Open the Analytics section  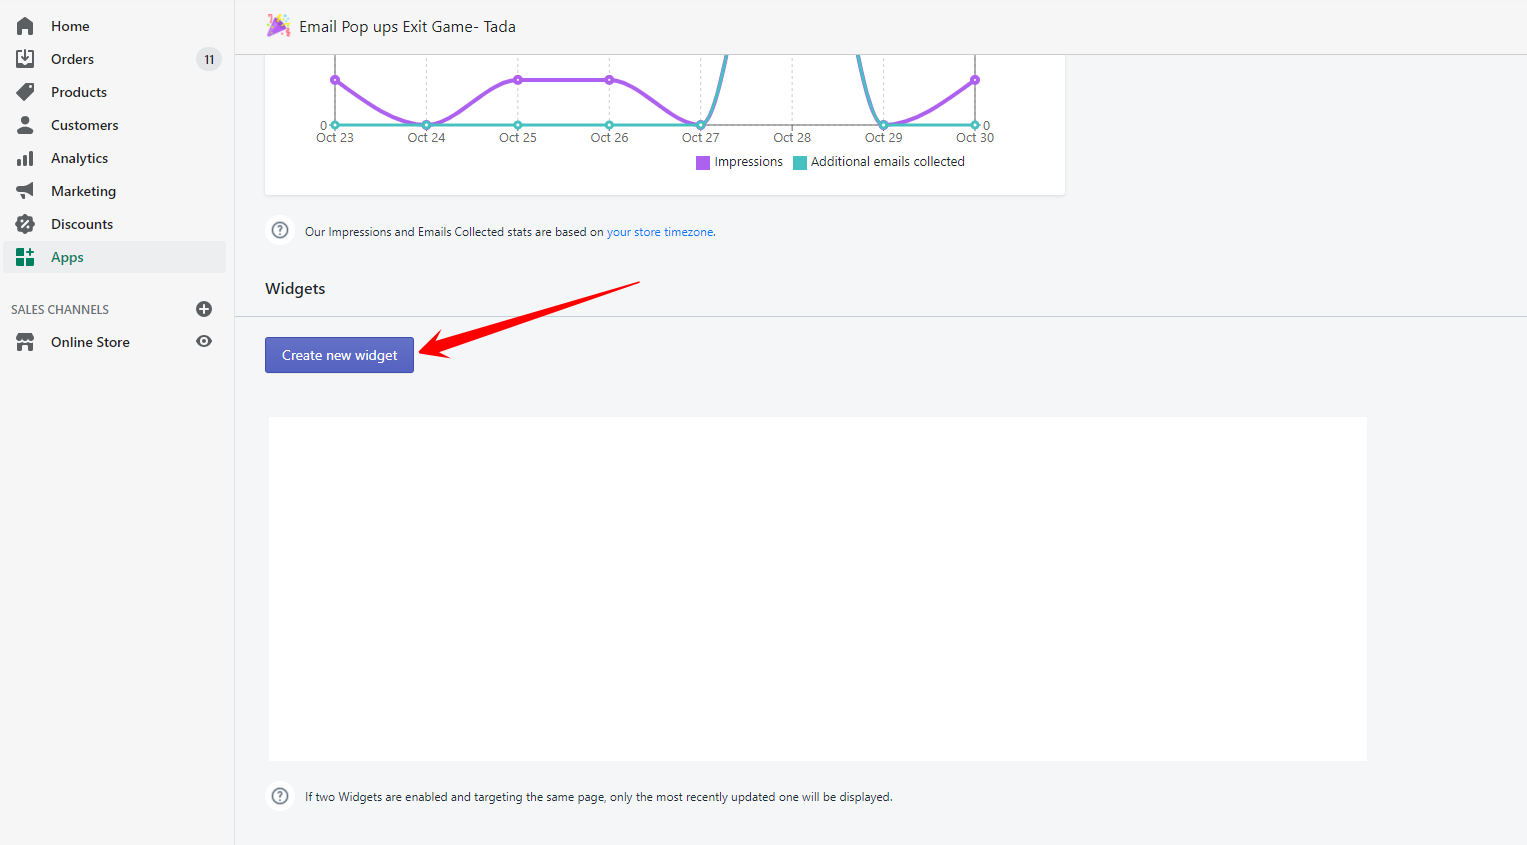(x=115, y=158)
